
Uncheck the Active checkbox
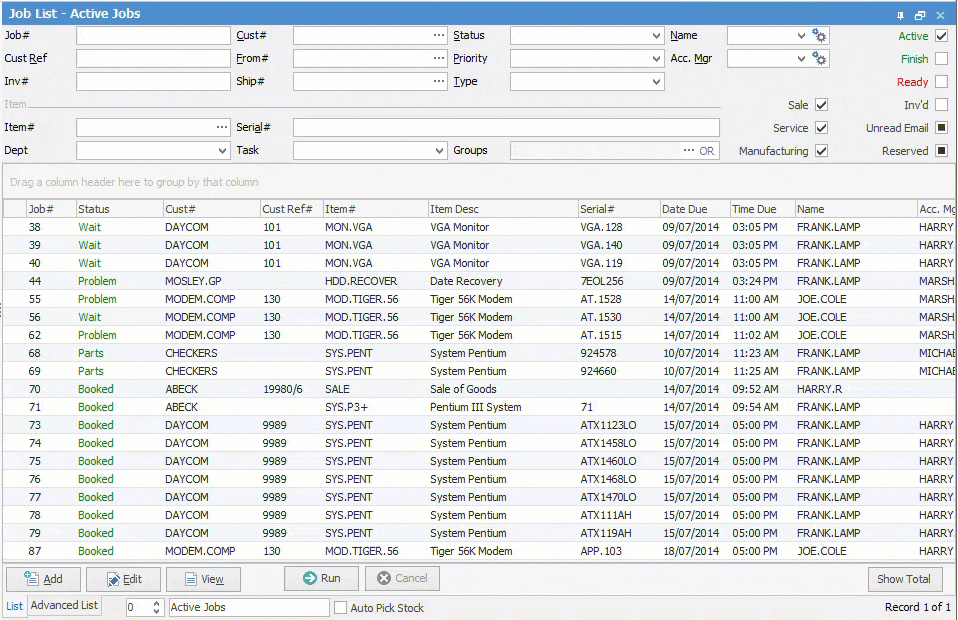click(x=941, y=36)
